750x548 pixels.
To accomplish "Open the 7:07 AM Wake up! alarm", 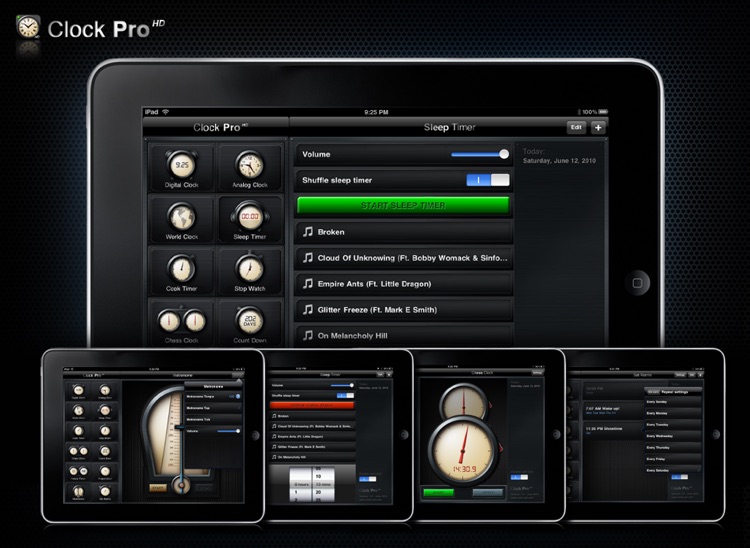I will [x=613, y=411].
